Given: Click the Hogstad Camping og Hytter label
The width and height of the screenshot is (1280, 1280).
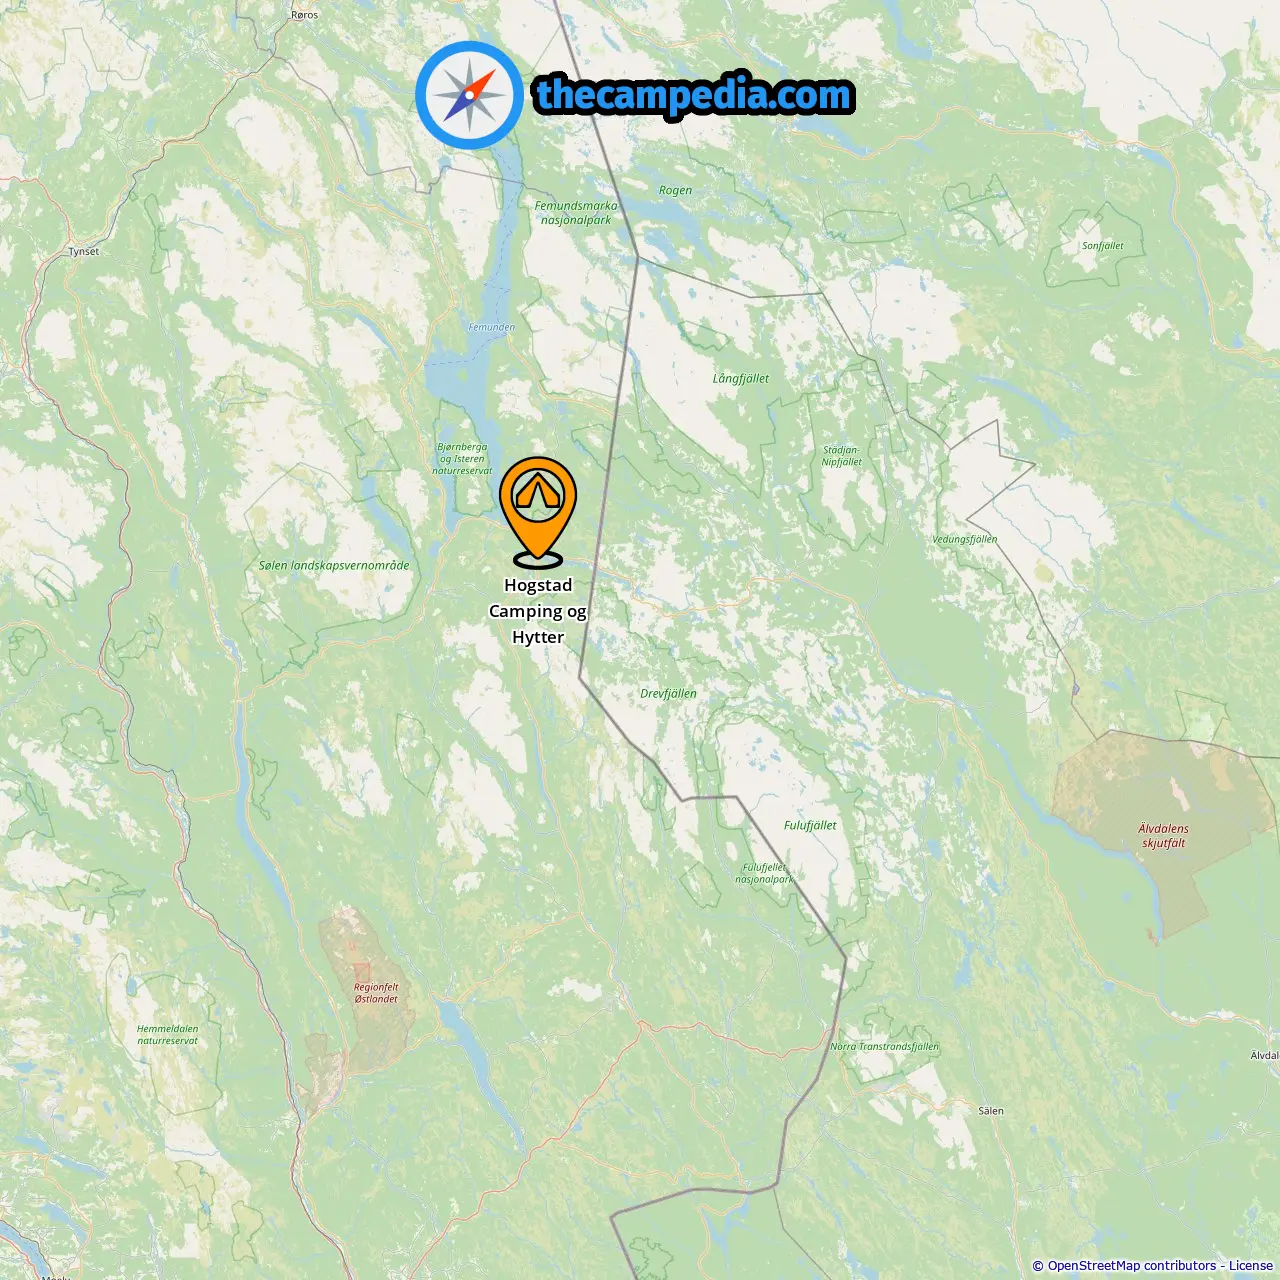Looking at the screenshot, I should pyautogui.click(x=538, y=611).
